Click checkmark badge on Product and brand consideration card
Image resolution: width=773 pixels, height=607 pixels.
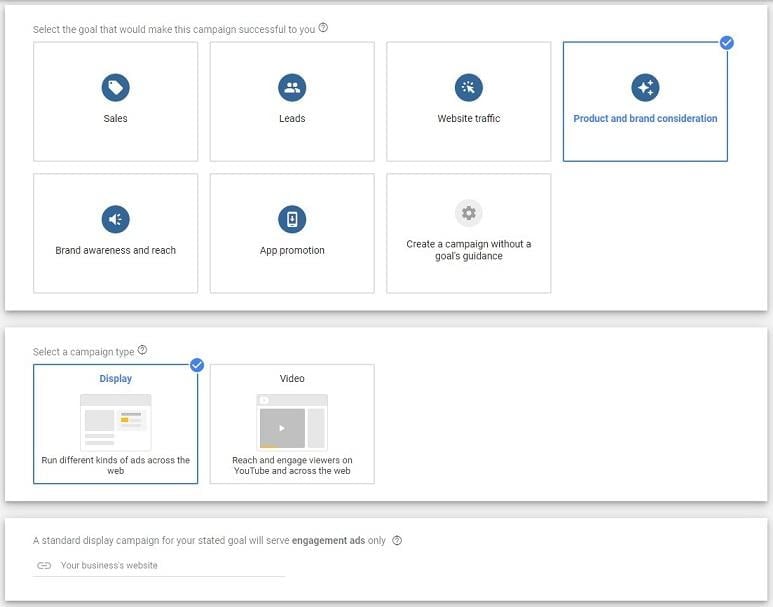pyautogui.click(x=726, y=43)
